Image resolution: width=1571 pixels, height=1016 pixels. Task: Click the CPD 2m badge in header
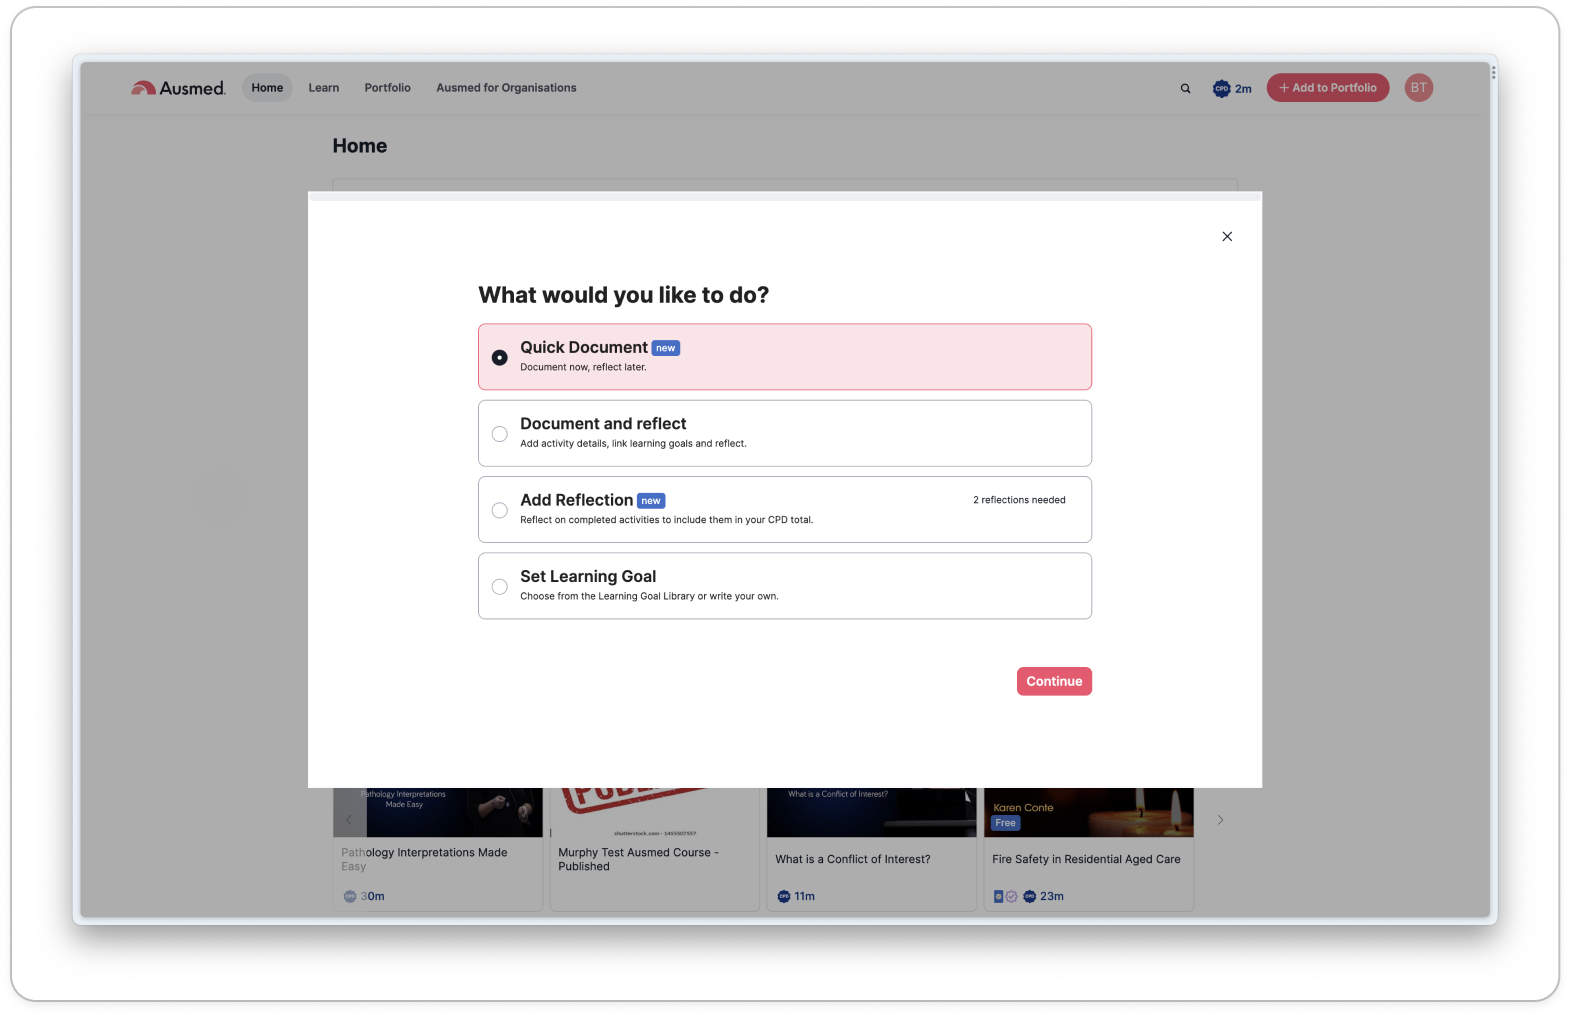pyautogui.click(x=1232, y=89)
